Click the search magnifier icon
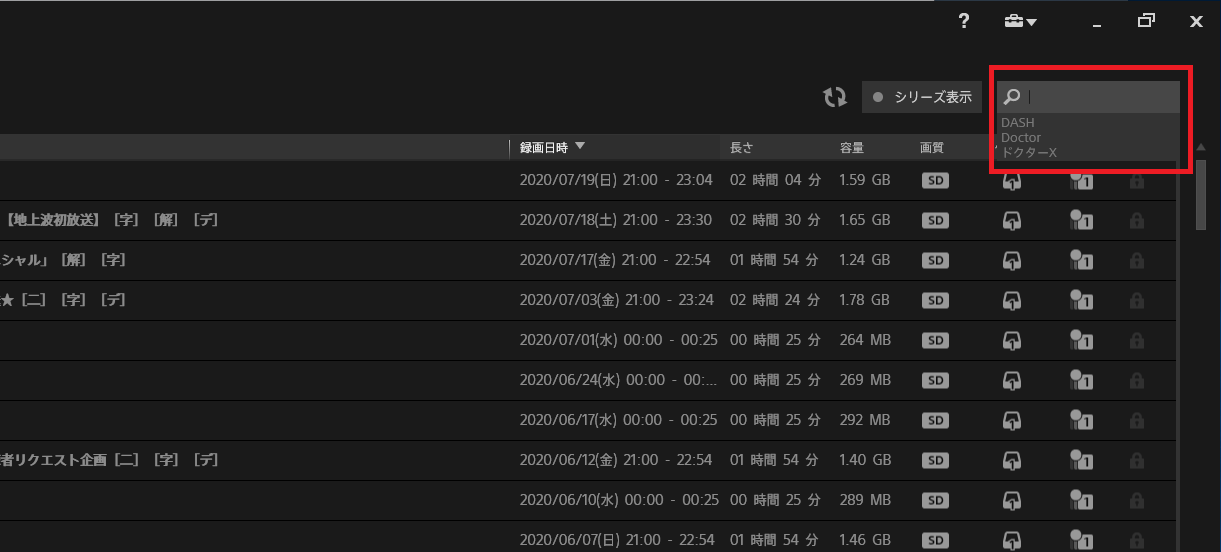Viewport: 1221px width, 552px height. pyautogui.click(x=1011, y=97)
